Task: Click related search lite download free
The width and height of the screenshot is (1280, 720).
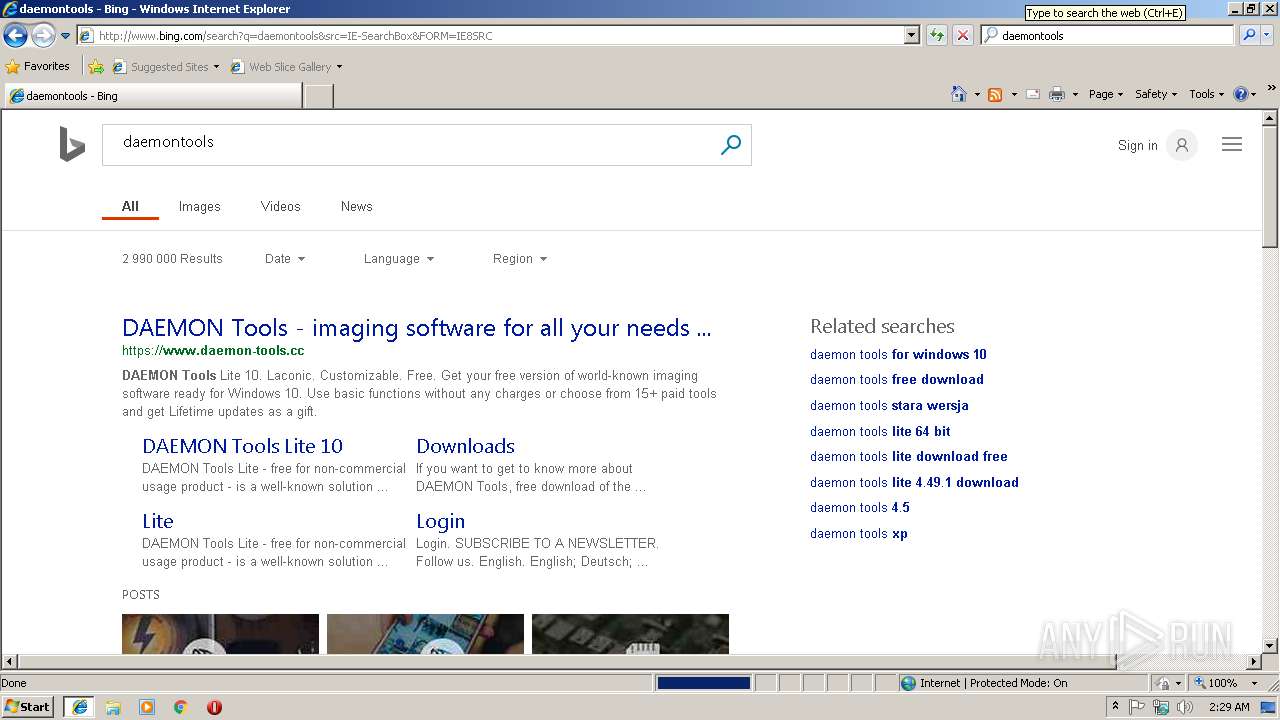Action: coord(909,456)
